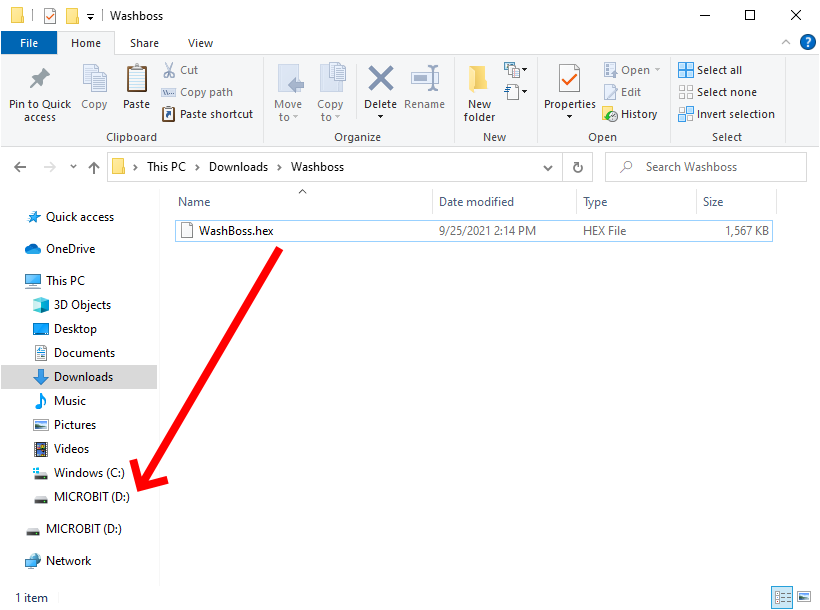Click the Search Washboss field
This screenshot has height=610, width=820.
click(705, 167)
